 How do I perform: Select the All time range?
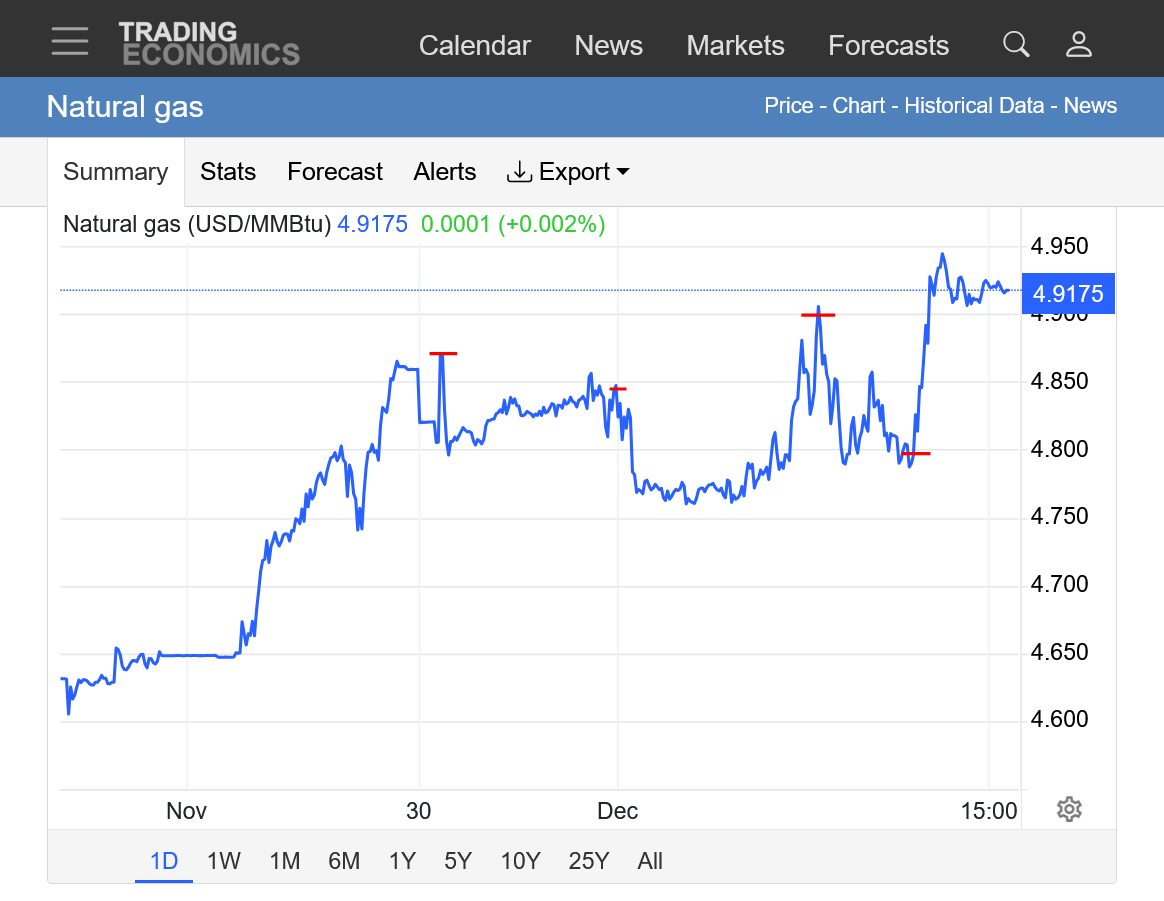[x=650, y=861]
